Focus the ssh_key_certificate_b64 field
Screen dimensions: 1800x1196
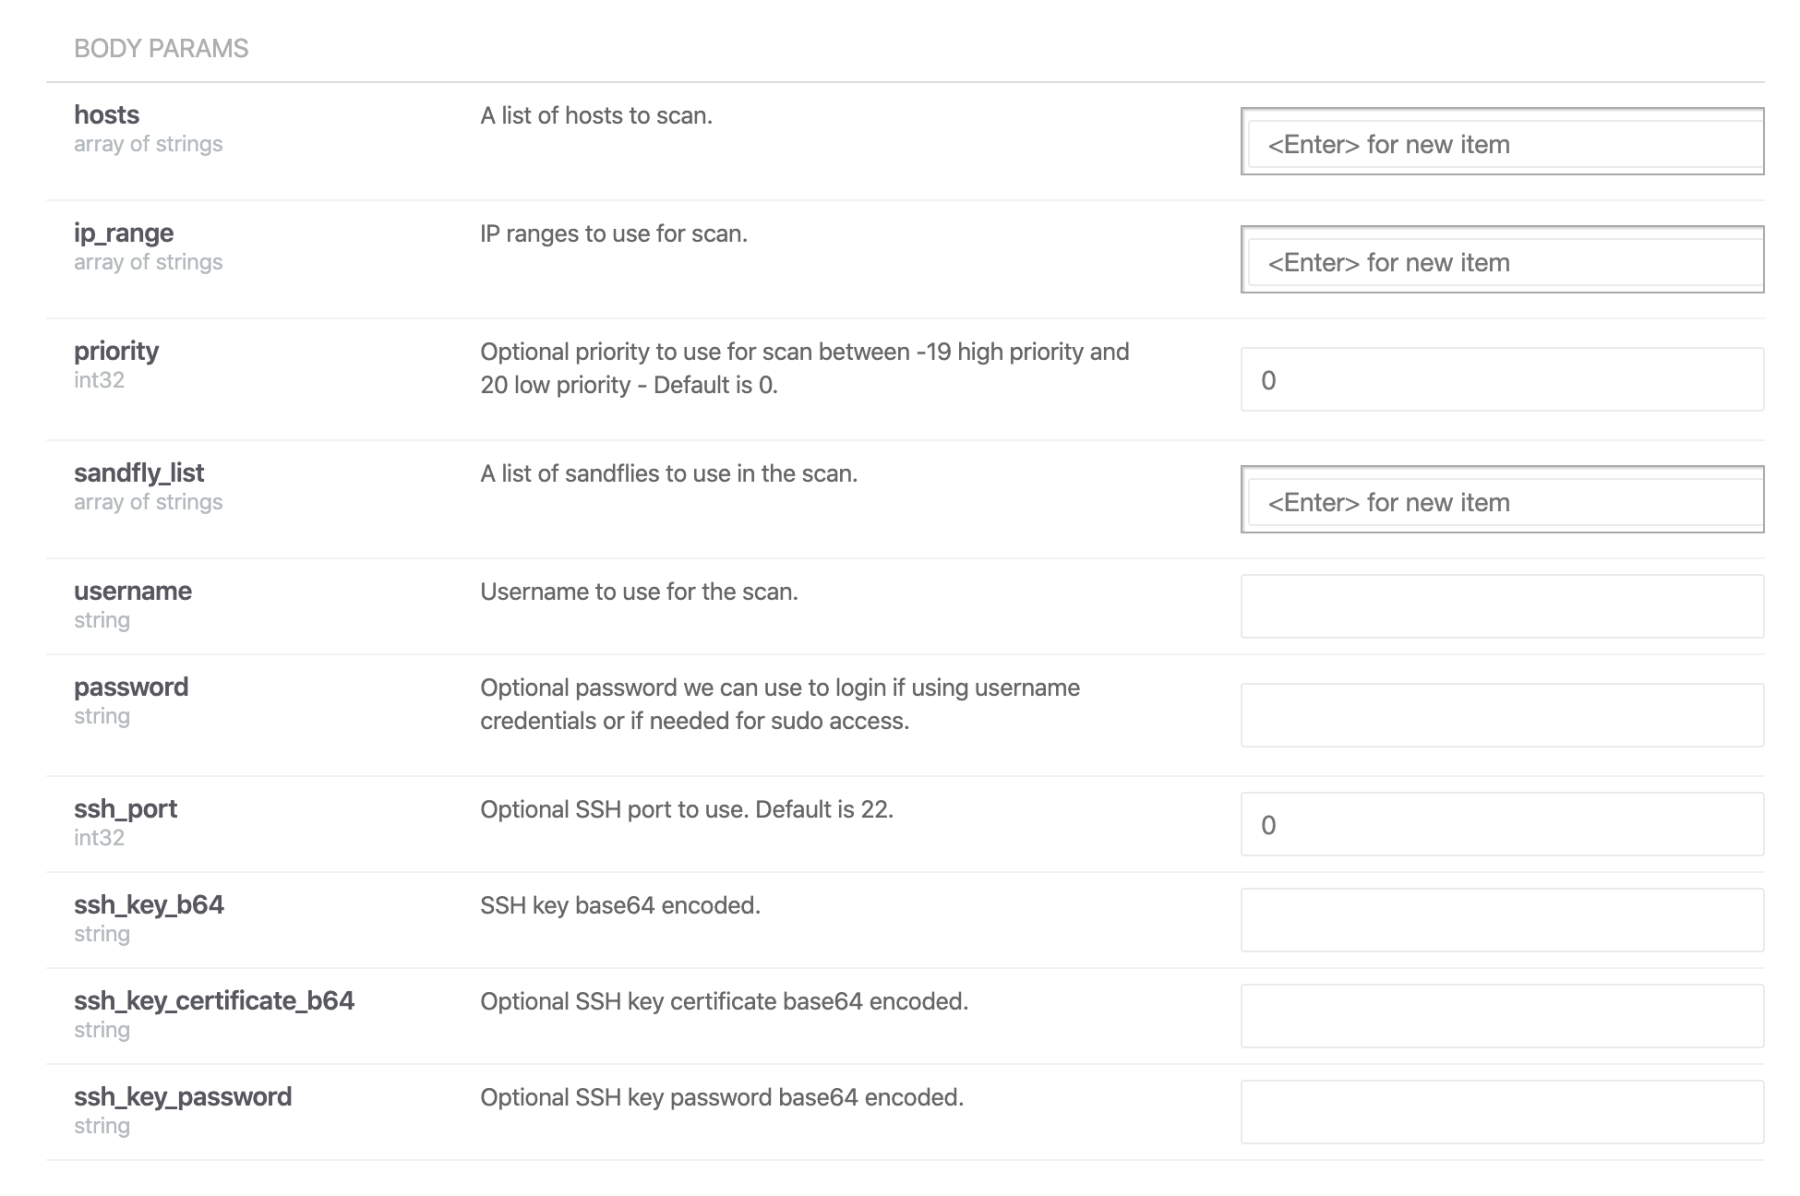[x=1502, y=1016]
